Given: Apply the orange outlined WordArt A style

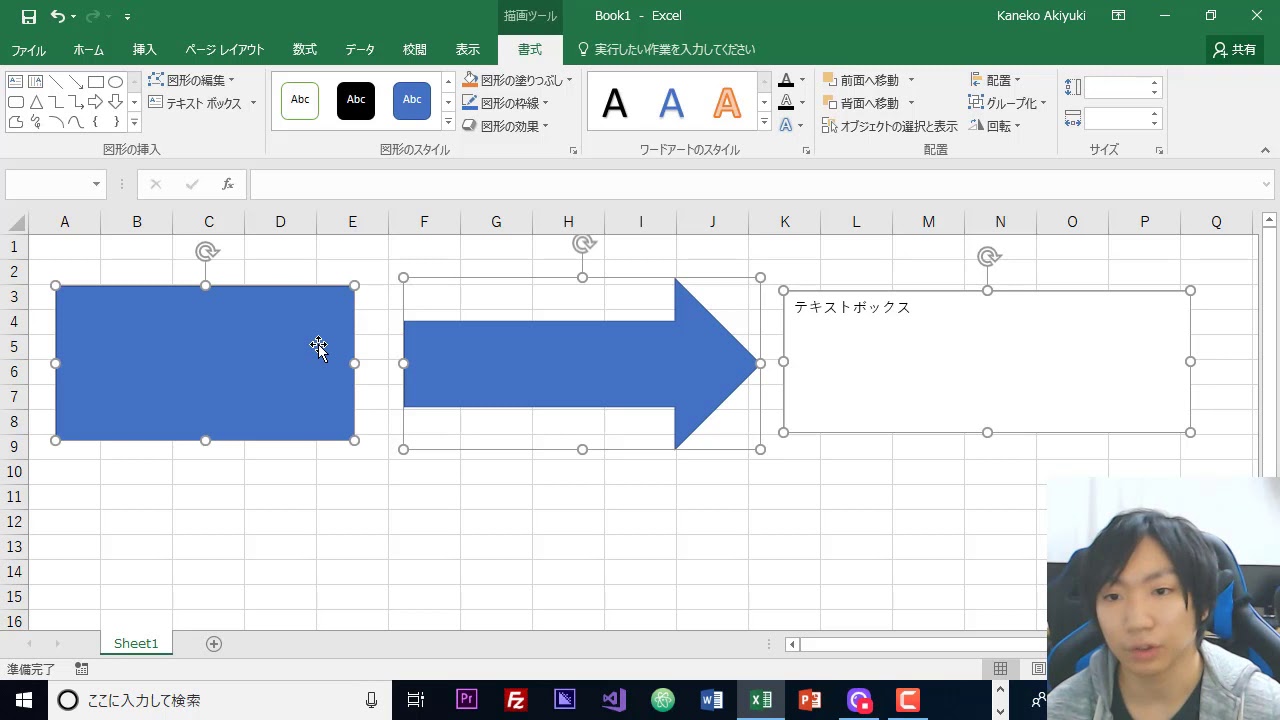Looking at the screenshot, I should point(727,102).
